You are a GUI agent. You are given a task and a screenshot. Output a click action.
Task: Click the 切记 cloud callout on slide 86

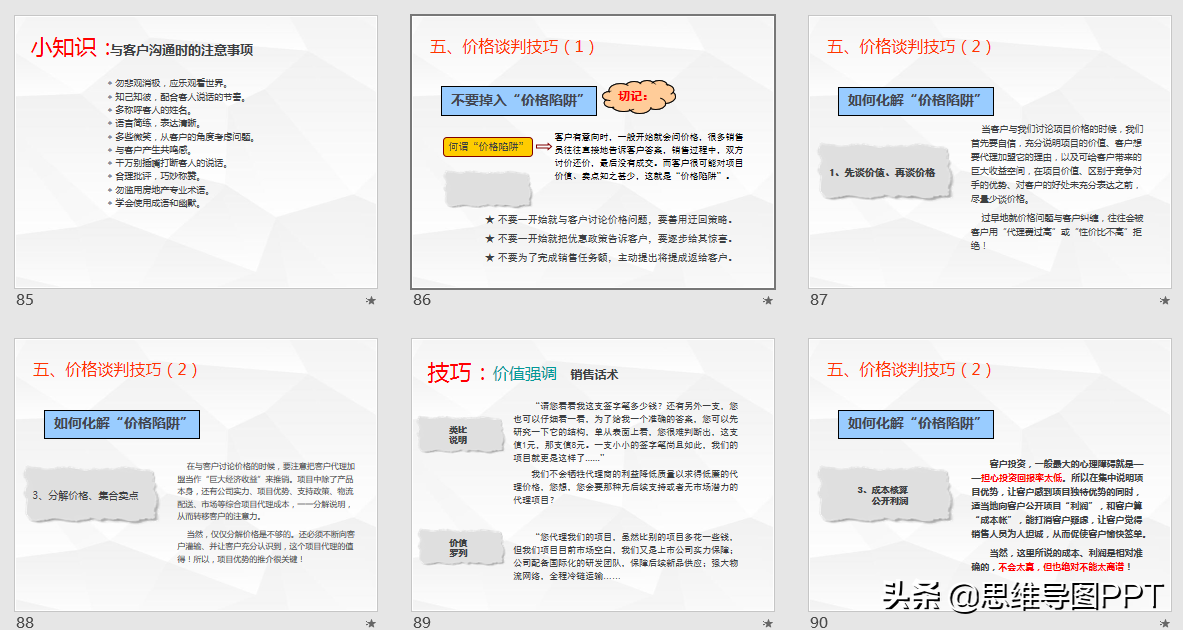coord(639,97)
